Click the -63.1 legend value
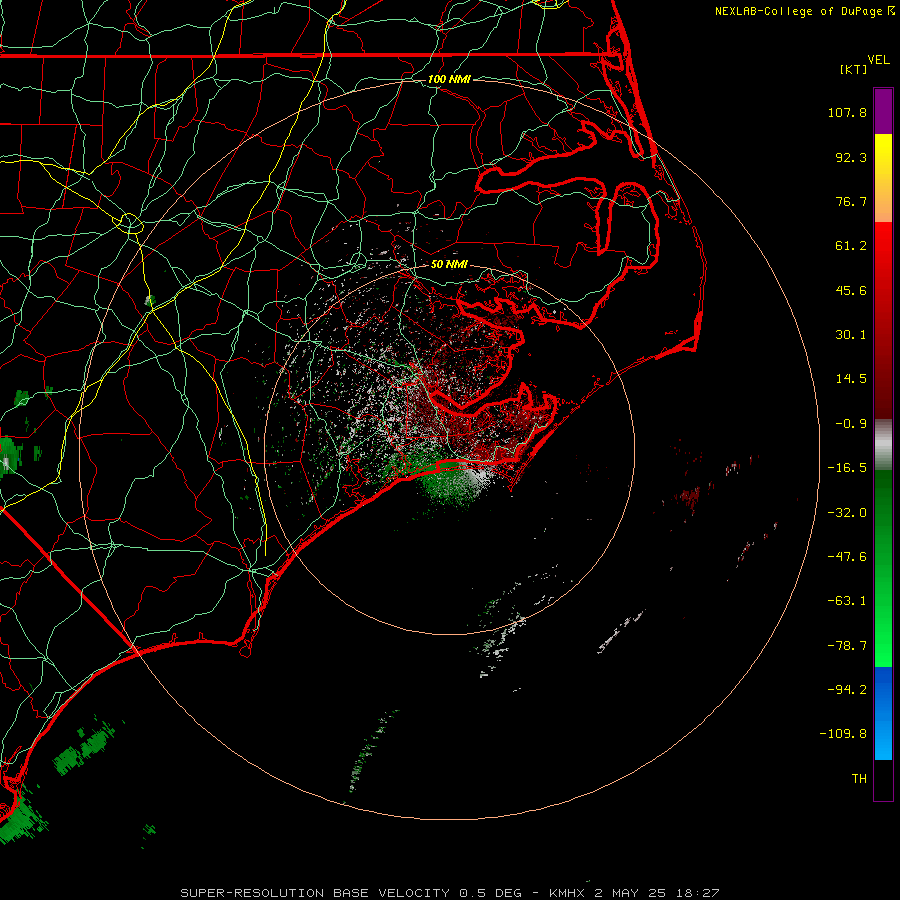The width and height of the screenshot is (900, 900). (x=847, y=601)
